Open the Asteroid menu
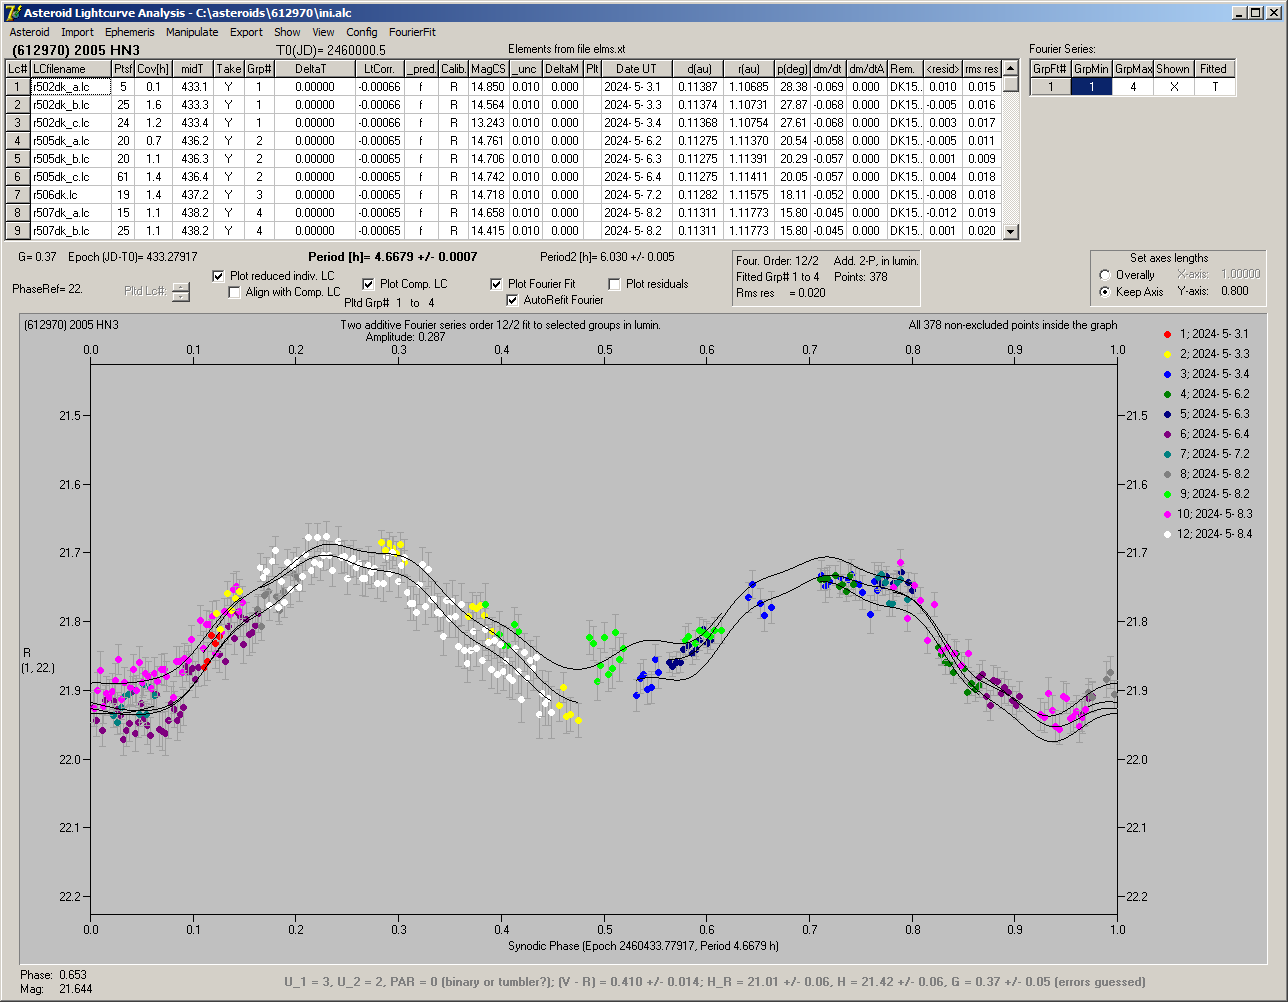The image size is (1288, 1002). click(29, 32)
